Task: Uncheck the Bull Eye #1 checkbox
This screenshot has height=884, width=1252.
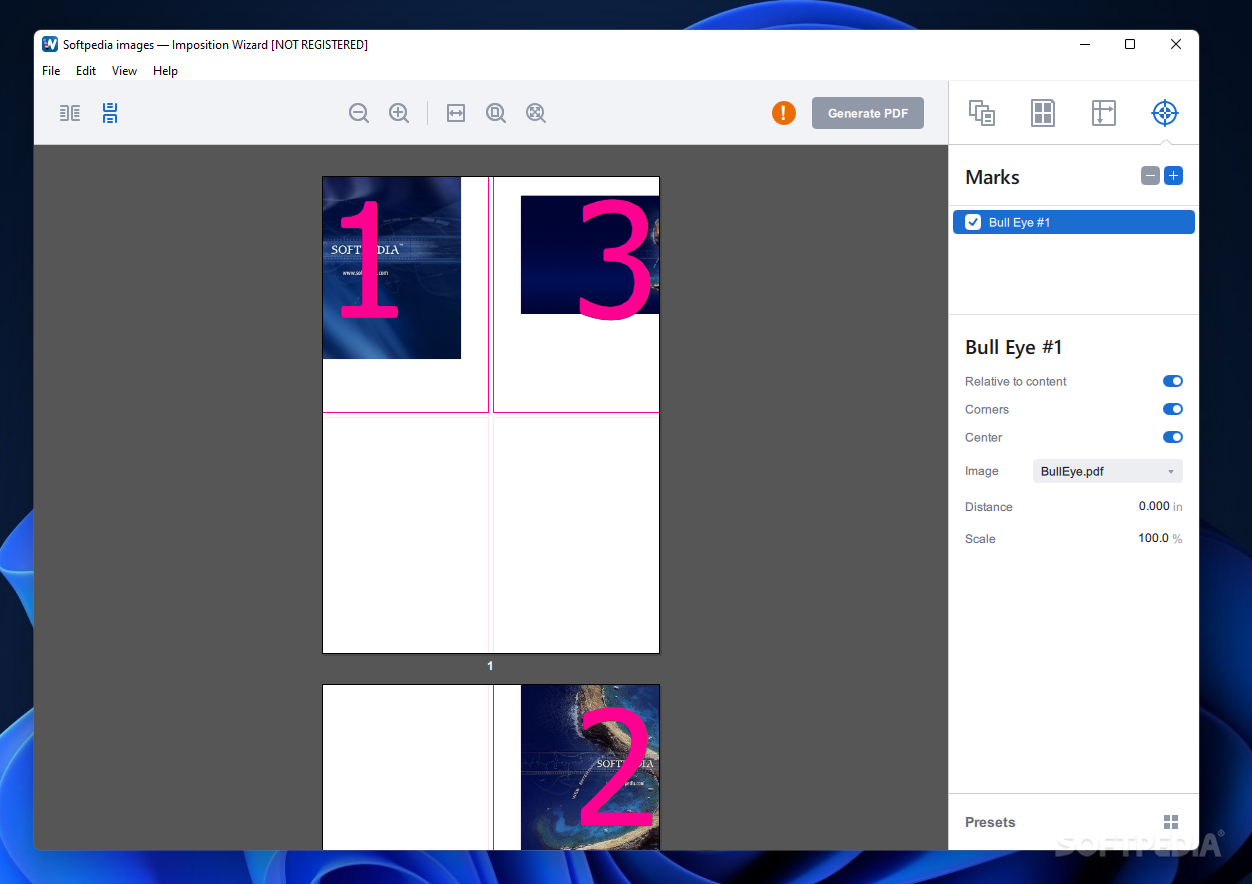Action: [973, 222]
